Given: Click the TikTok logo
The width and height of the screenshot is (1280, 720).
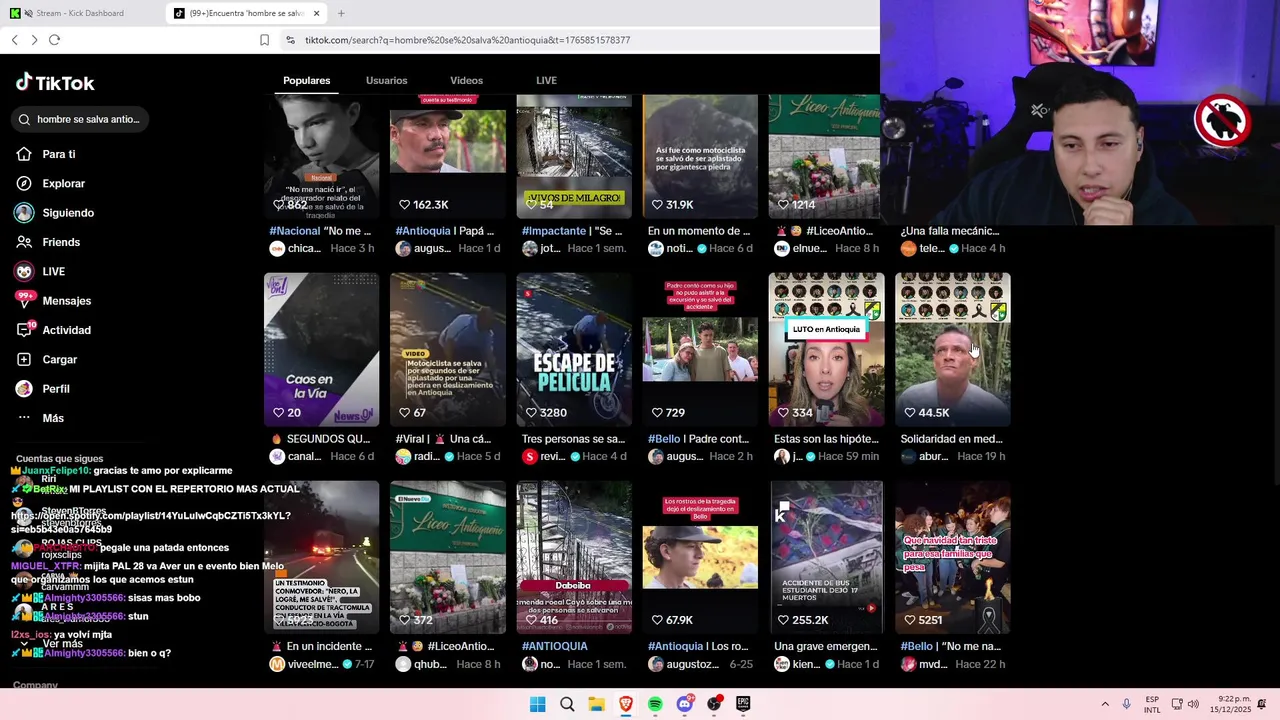Looking at the screenshot, I should click(x=55, y=83).
